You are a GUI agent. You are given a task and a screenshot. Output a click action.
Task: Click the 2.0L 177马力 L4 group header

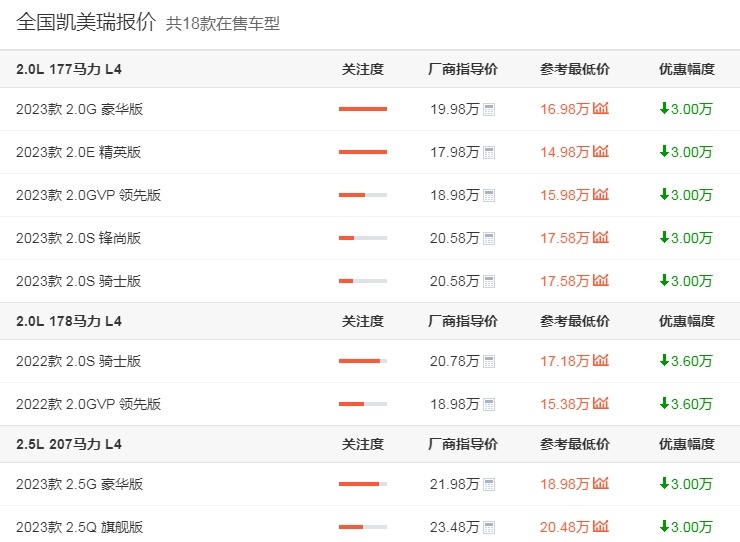tap(69, 69)
